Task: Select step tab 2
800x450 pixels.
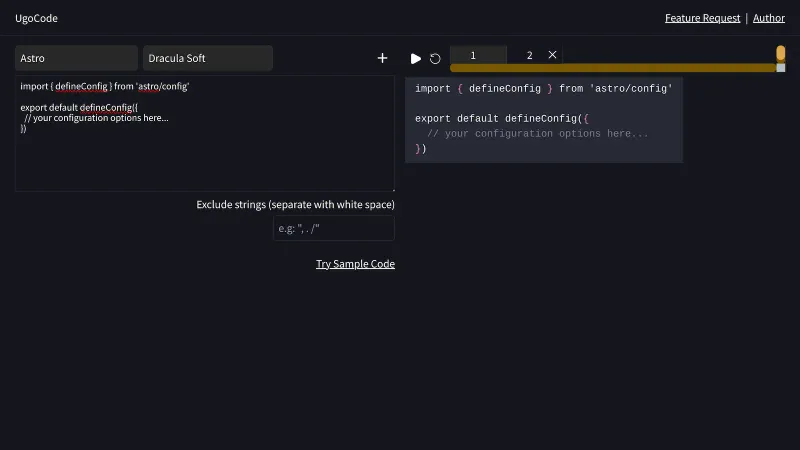Action: click(x=529, y=55)
